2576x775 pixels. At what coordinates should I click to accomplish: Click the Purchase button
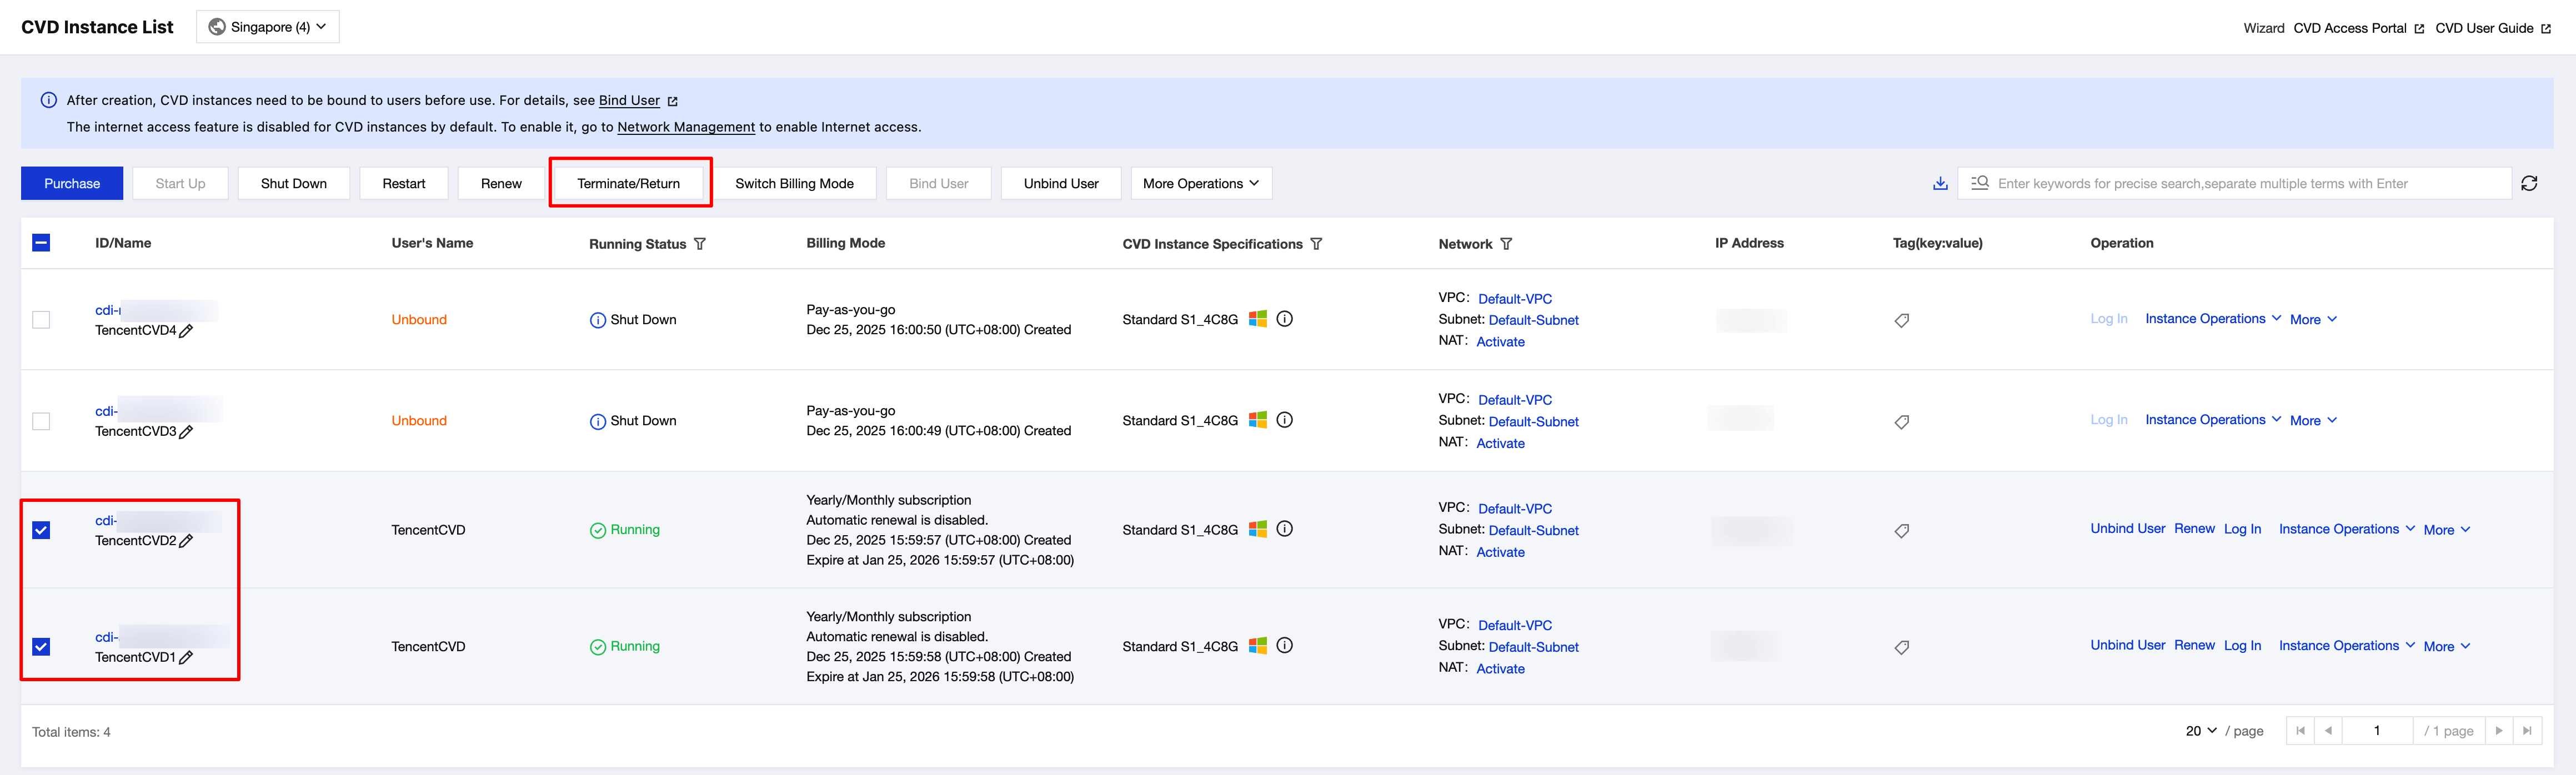(72, 183)
